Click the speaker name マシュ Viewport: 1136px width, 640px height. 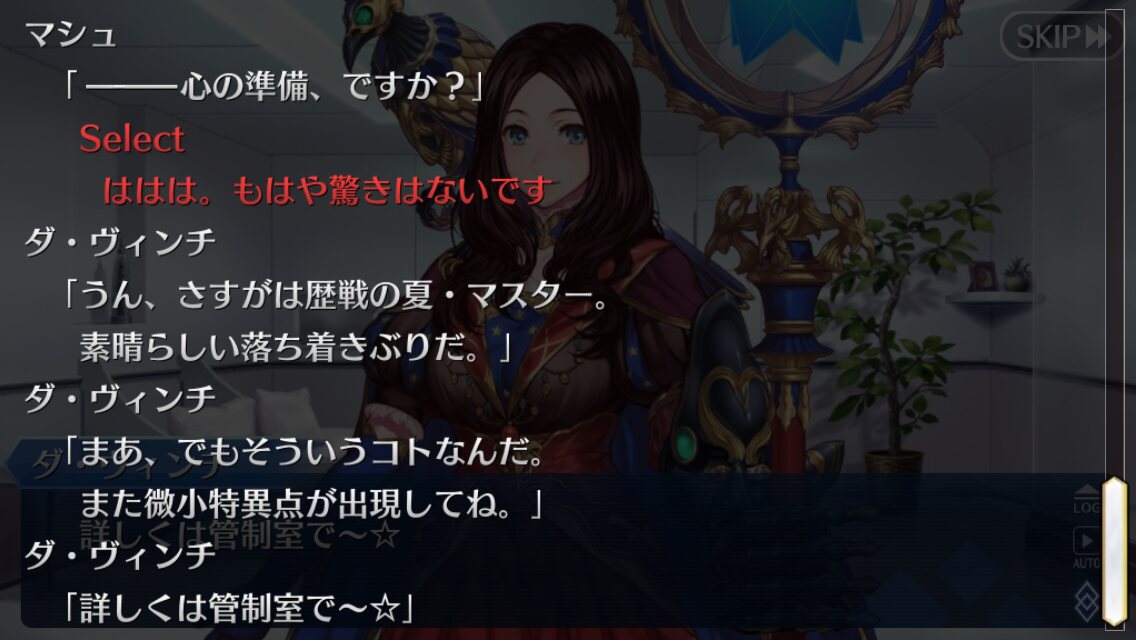70,34
